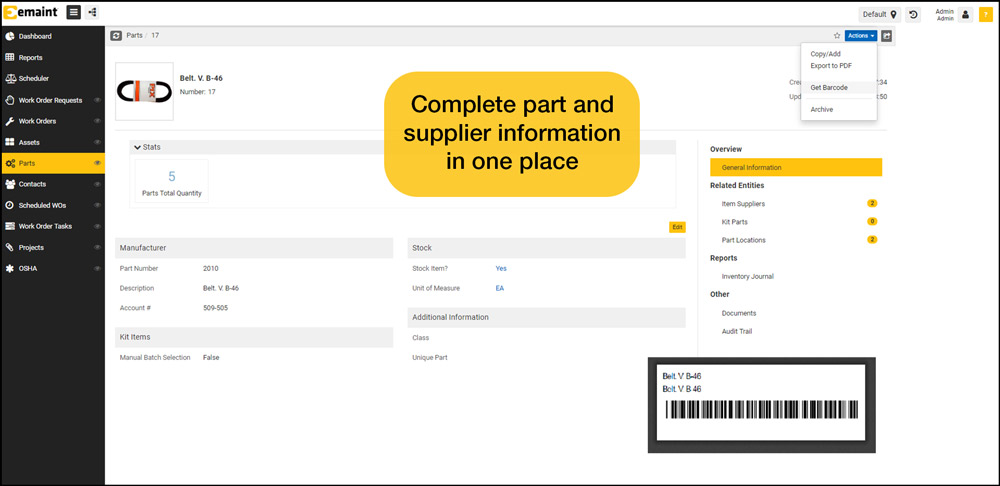Open the history clock icon in header
Viewport: 1000px width, 486px height.
(x=913, y=15)
